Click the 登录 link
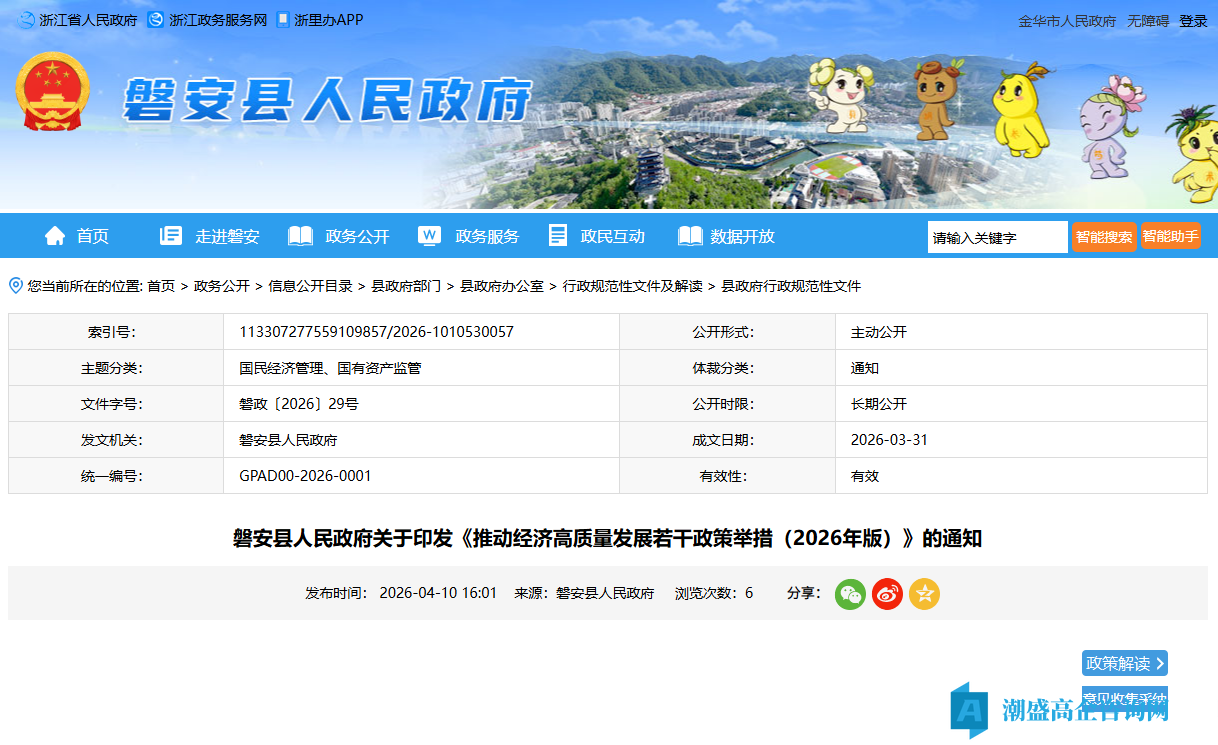Viewport: 1218px width, 745px height. [1195, 20]
